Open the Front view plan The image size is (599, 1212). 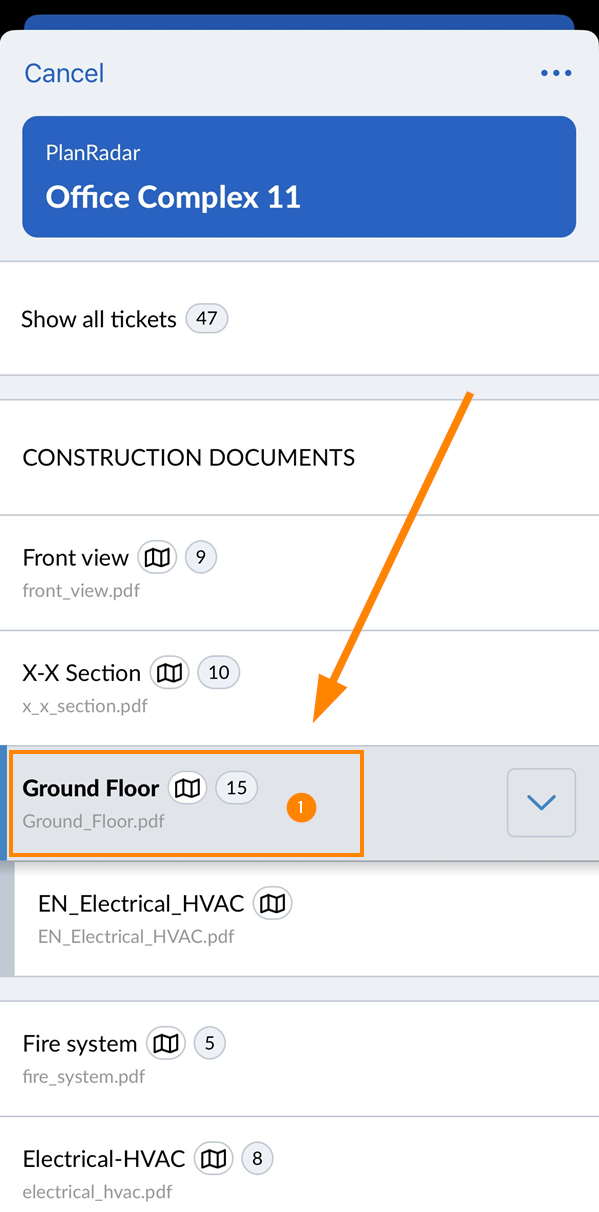pyautogui.click(x=299, y=573)
